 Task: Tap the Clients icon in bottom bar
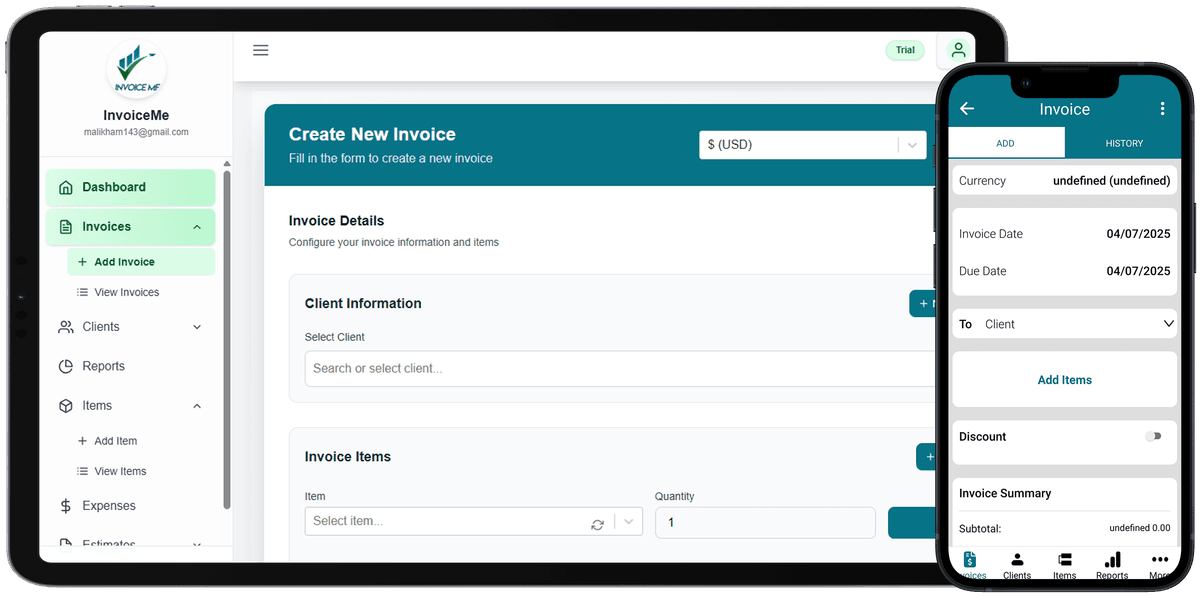tap(1017, 564)
